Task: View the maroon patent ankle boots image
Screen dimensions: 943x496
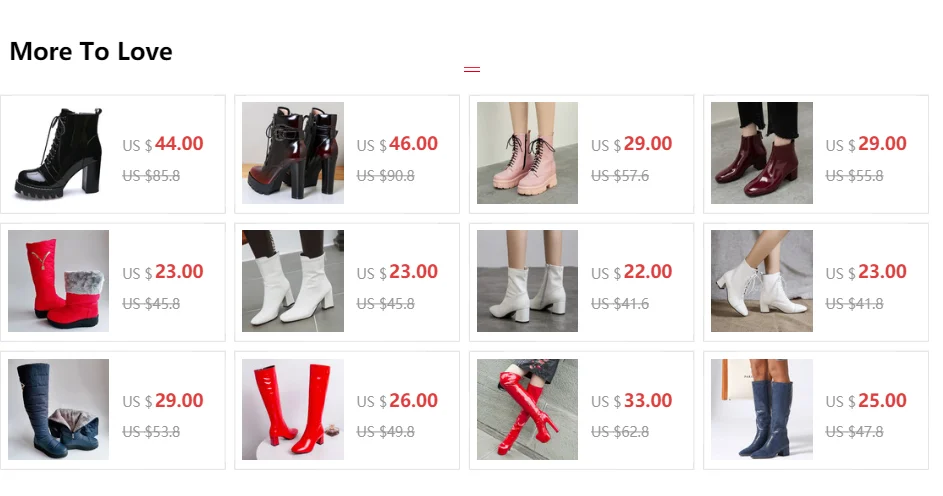Action: (762, 153)
